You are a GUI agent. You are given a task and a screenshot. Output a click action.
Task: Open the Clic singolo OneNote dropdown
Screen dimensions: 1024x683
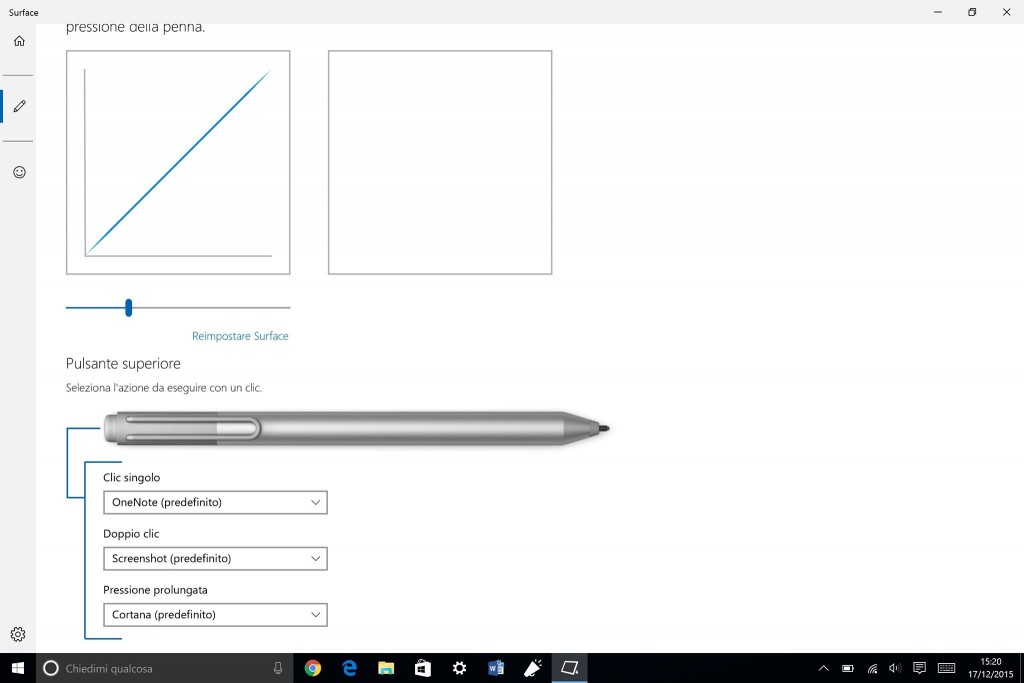215,502
